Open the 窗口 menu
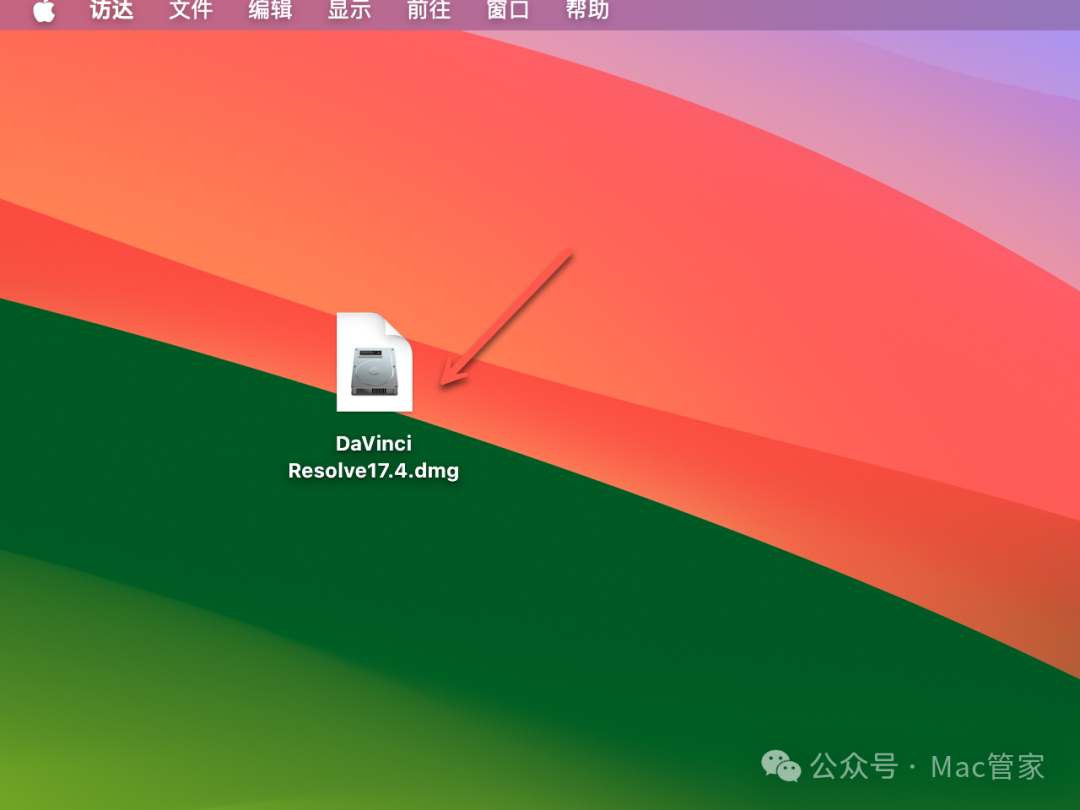Viewport: 1080px width, 810px height. 508,10
